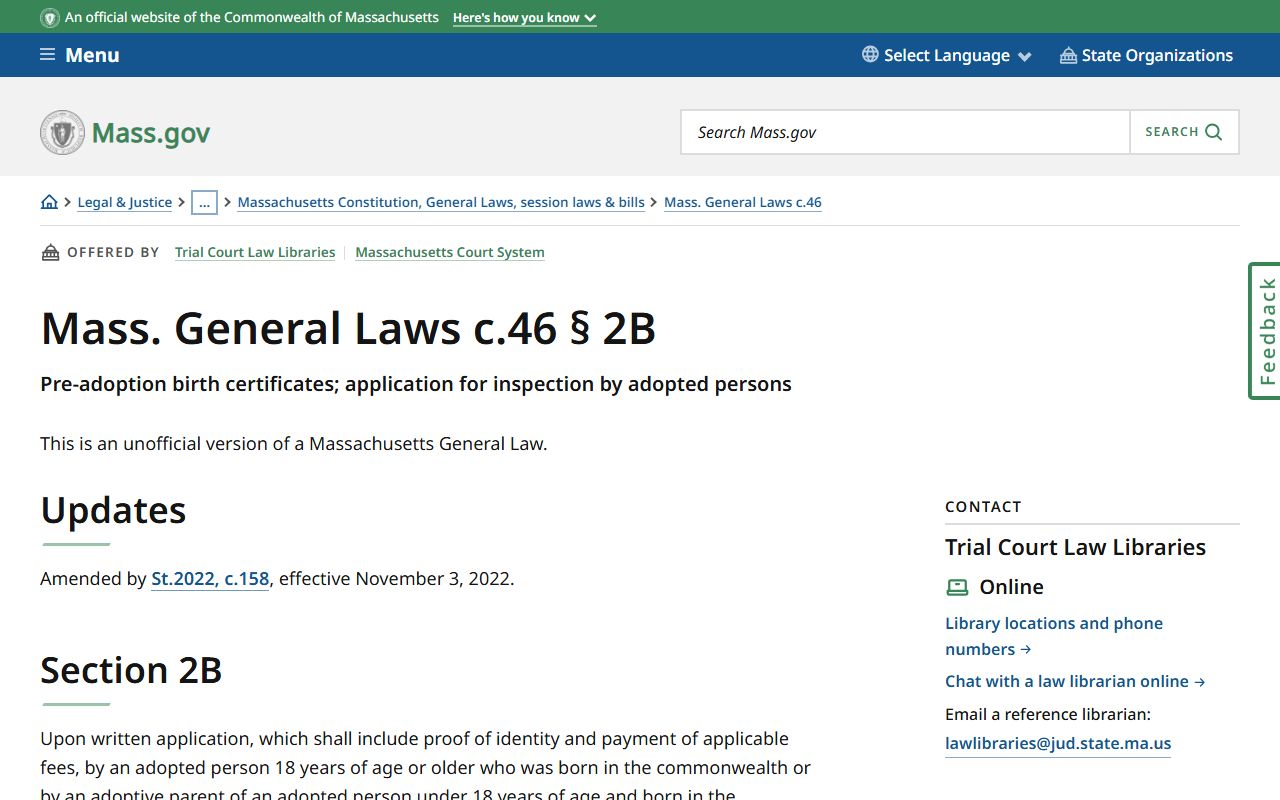Image resolution: width=1280 pixels, height=800 pixels.
Task: Click the Pre-adoption birth certificates subtitle
Action: click(x=416, y=384)
